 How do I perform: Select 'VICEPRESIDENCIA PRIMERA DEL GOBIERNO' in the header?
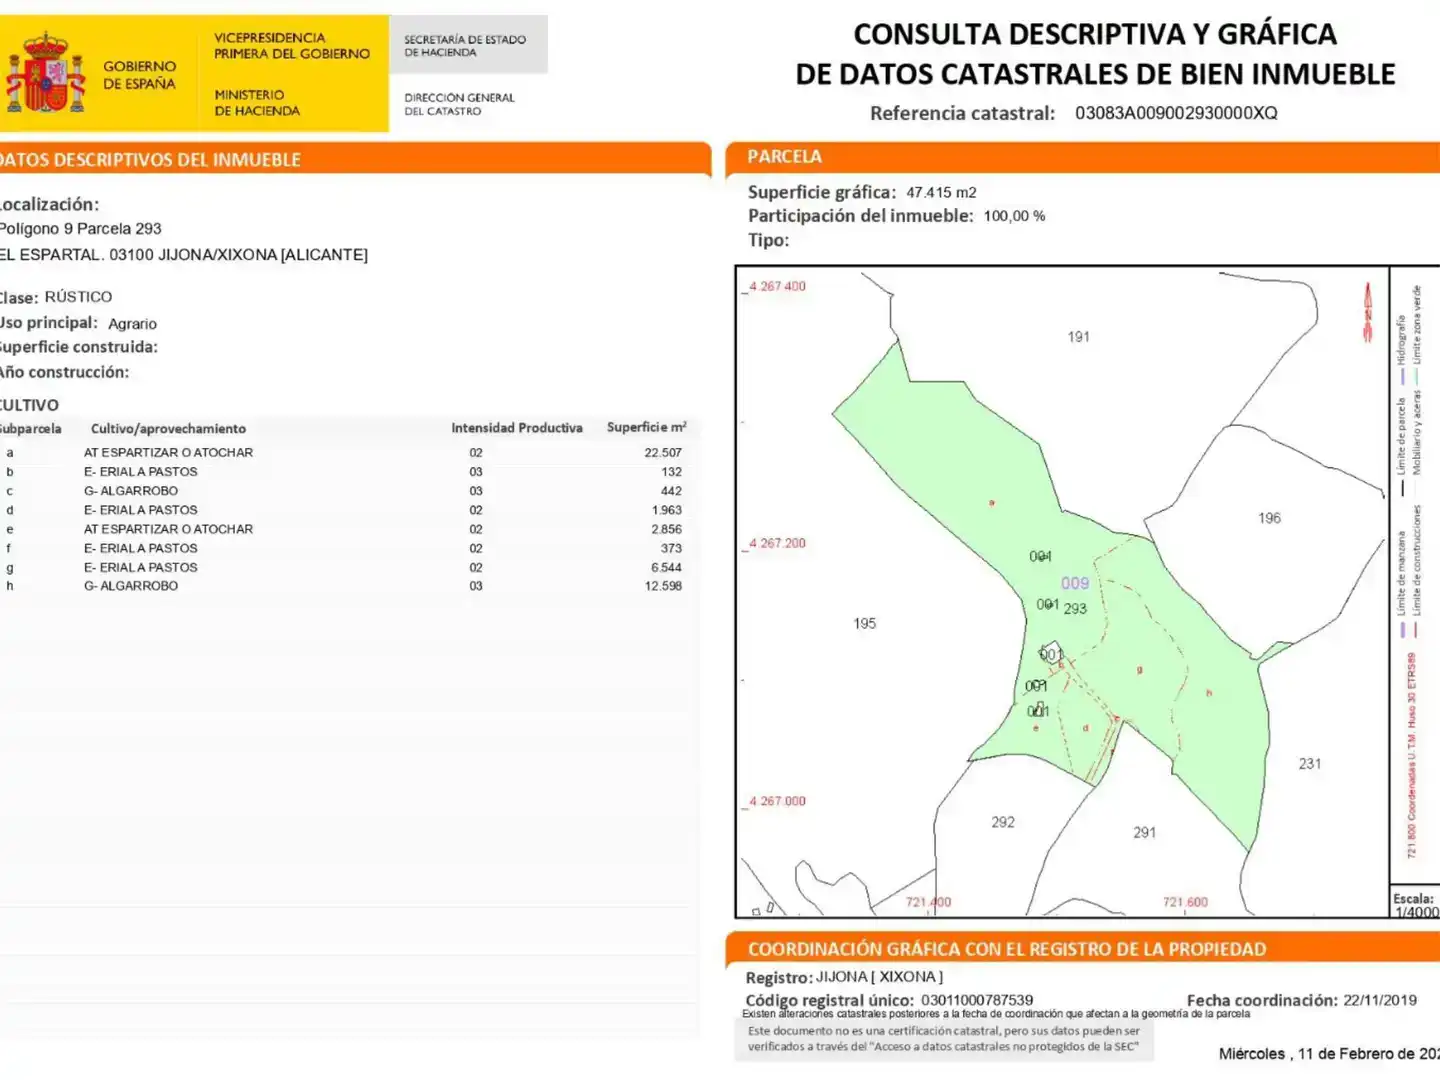tap(292, 46)
